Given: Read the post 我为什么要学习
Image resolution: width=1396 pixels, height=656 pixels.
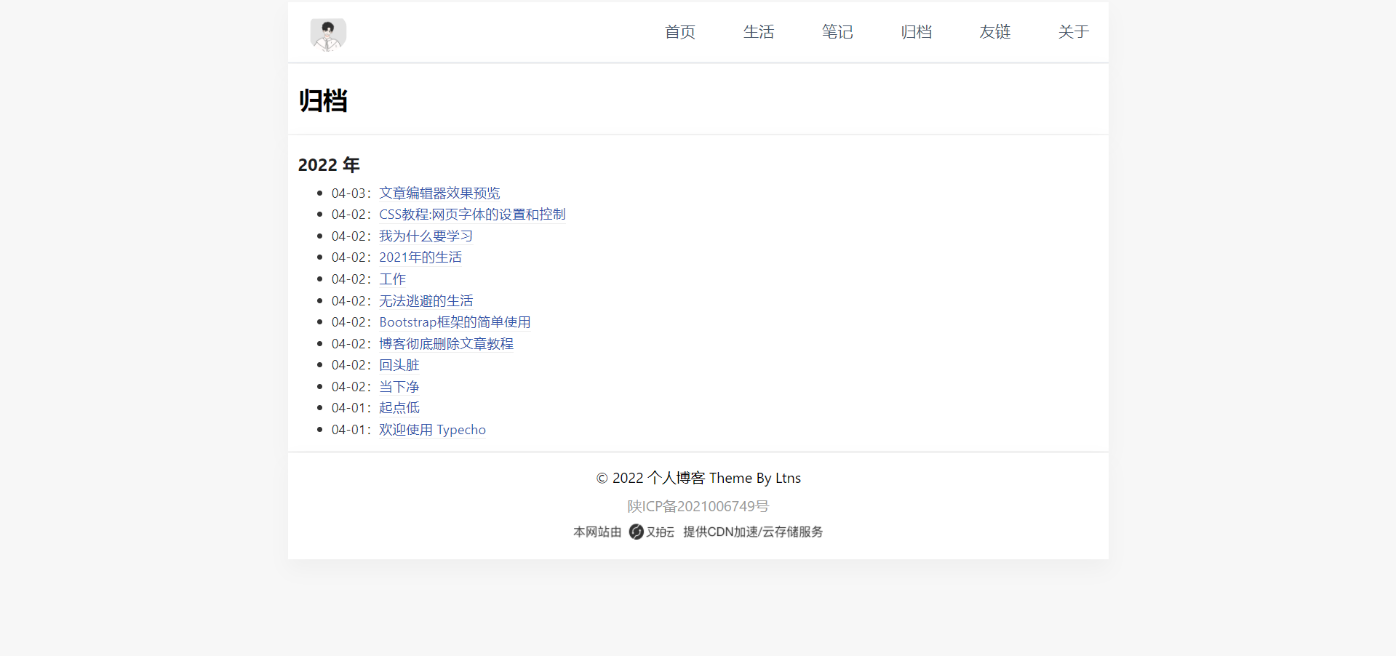Looking at the screenshot, I should click(425, 236).
